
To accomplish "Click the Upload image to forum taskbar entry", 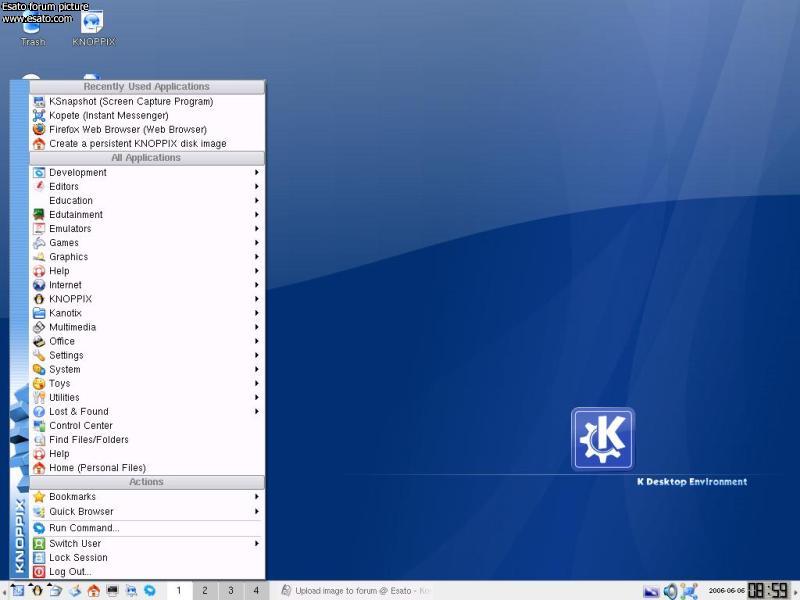I will 356,590.
